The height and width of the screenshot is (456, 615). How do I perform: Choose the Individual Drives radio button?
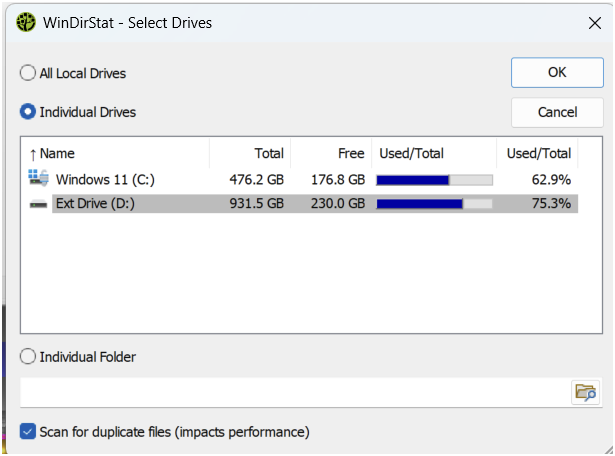tap(28, 112)
